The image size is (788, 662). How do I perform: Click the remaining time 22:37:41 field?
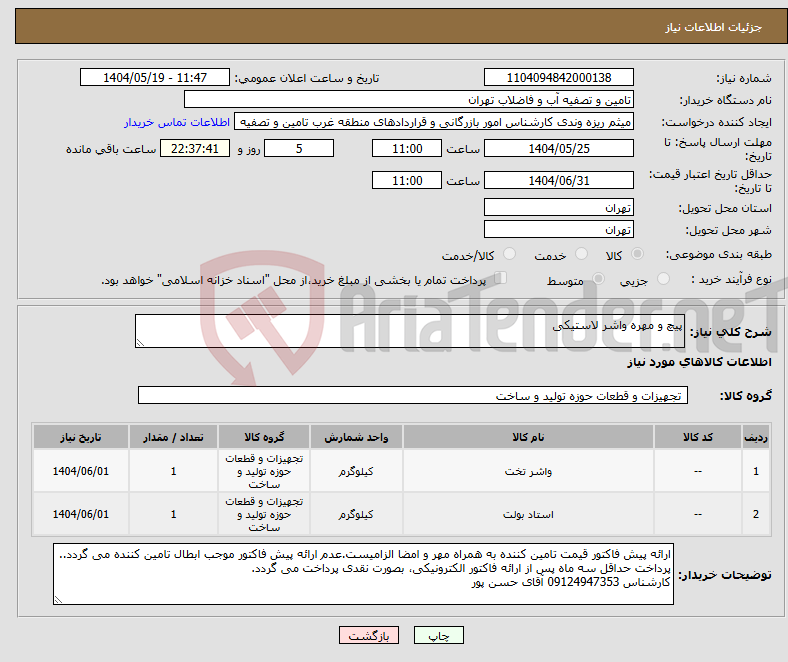(x=195, y=148)
